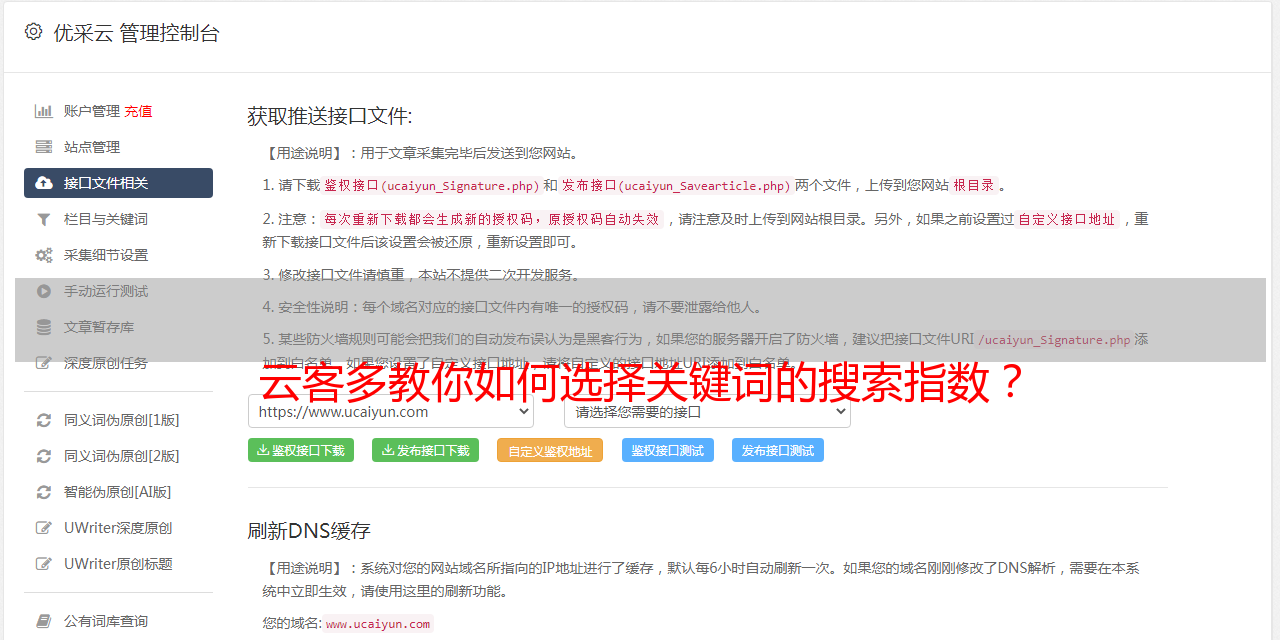Image resolution: width=1280 pixels, height=640 pixels.
Task: Open 账户管理 in the sidebar
Action: (92, 111)
